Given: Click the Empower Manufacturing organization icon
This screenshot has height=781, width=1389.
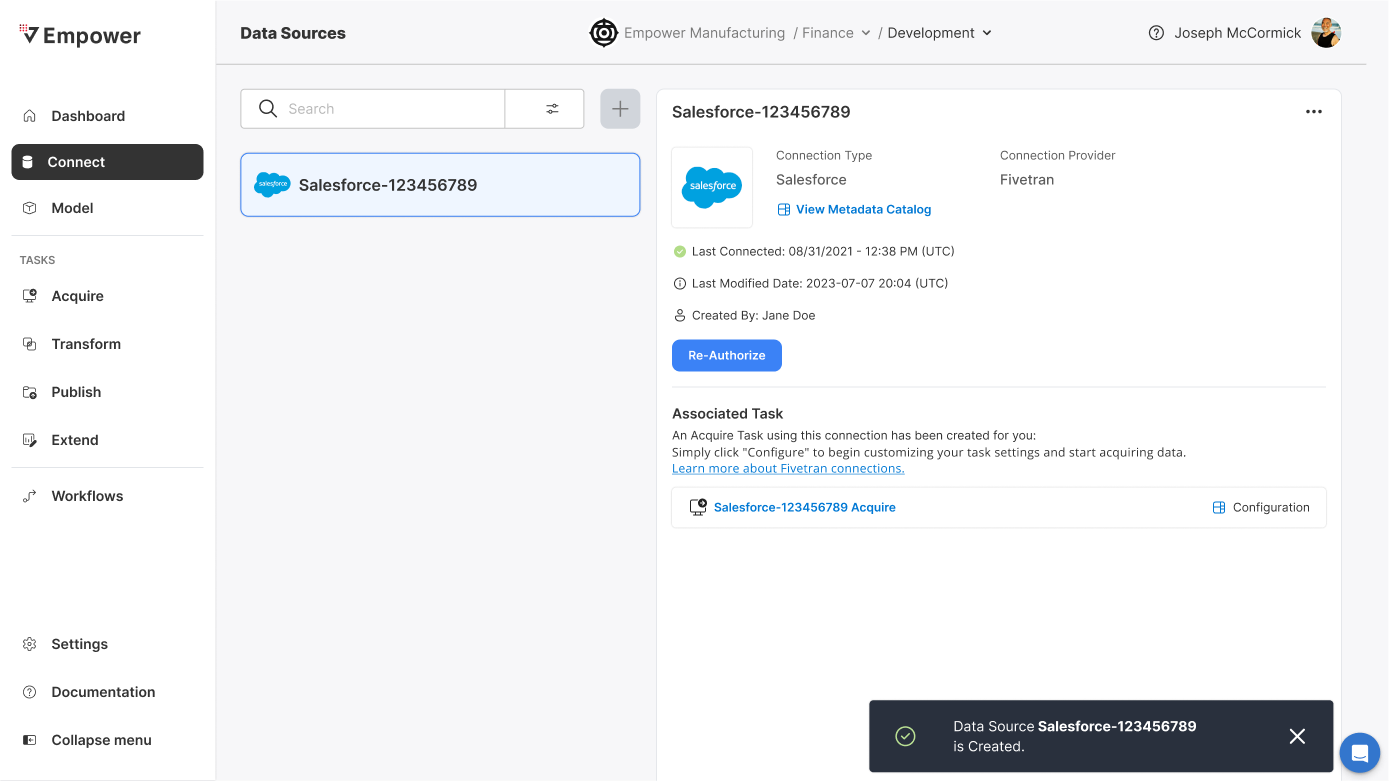Looking at the screenshot, I should (604, 33).
